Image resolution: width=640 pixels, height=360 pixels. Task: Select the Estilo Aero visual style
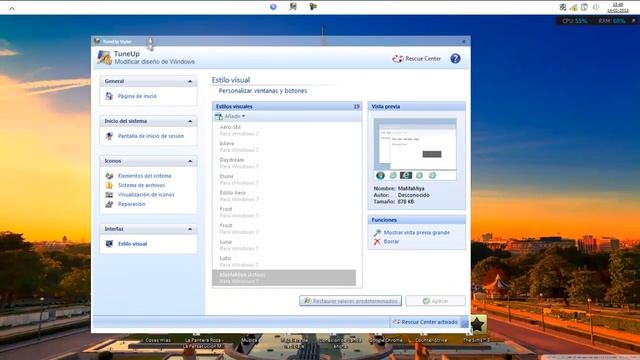coord(284,196)
